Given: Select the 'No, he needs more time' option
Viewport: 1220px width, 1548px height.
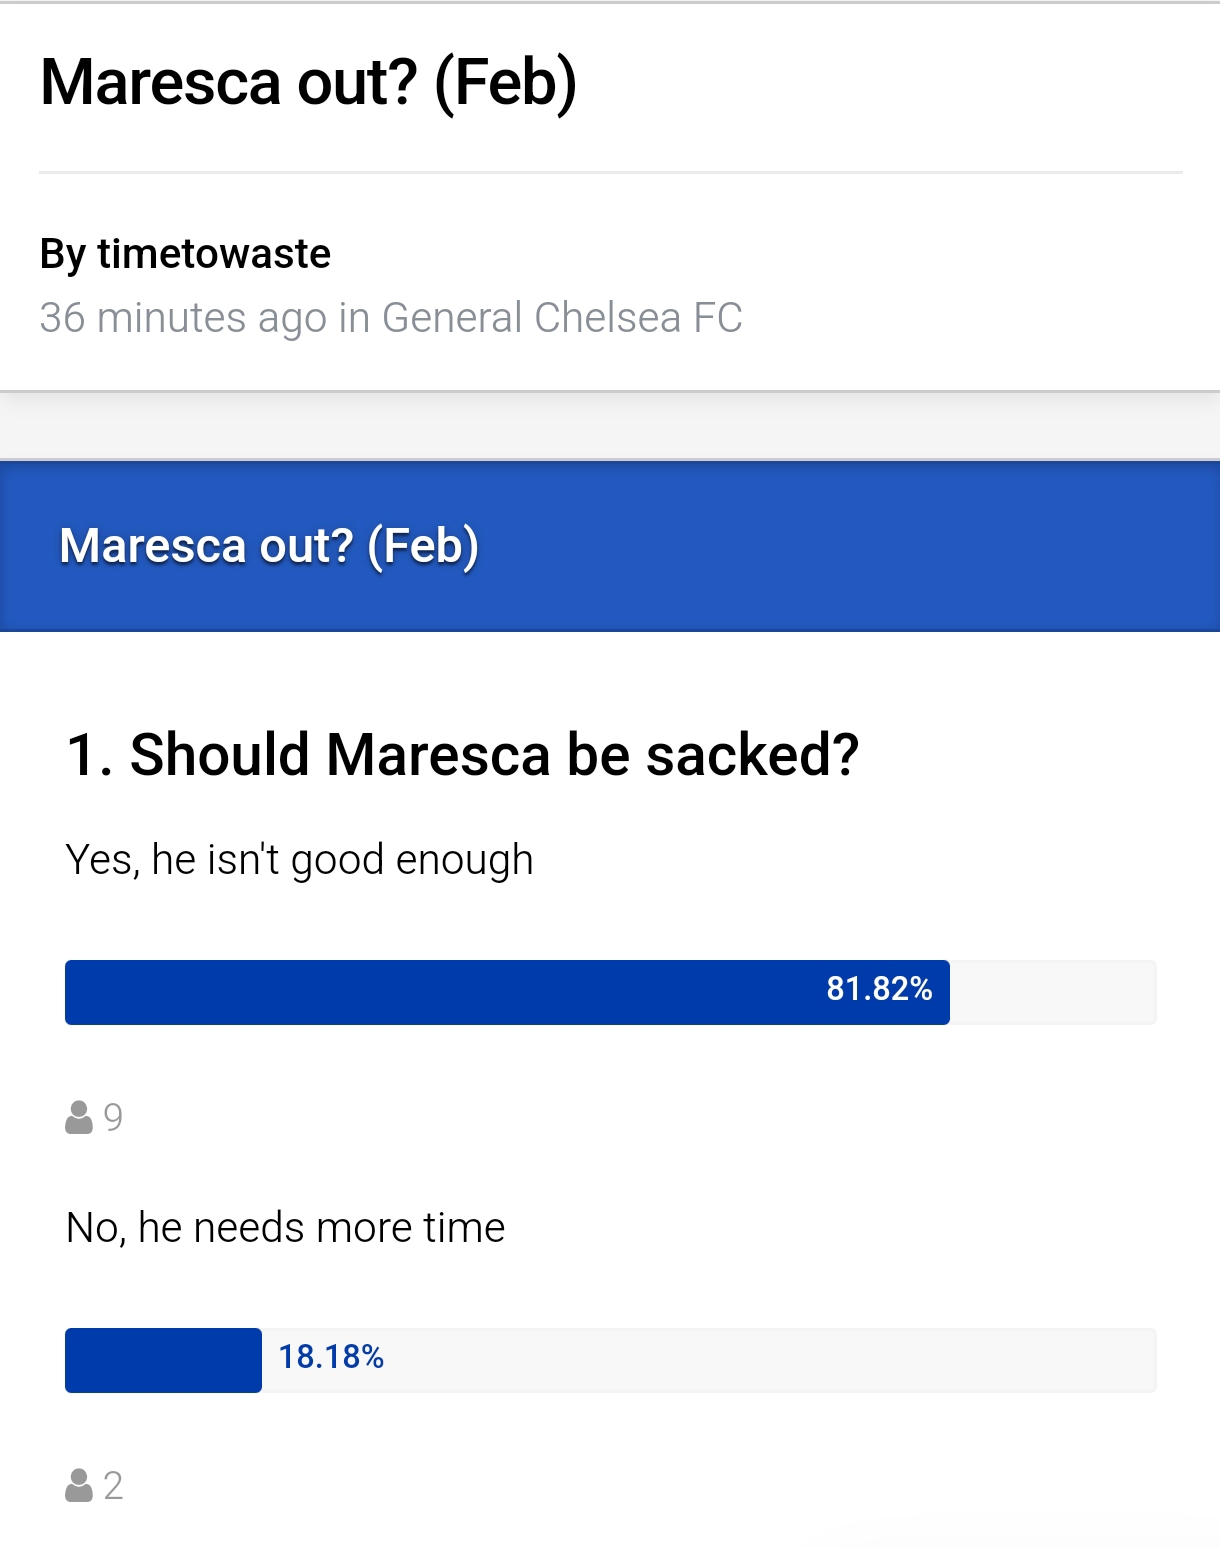Looking at the screenshot, I should pos(285,1228).
